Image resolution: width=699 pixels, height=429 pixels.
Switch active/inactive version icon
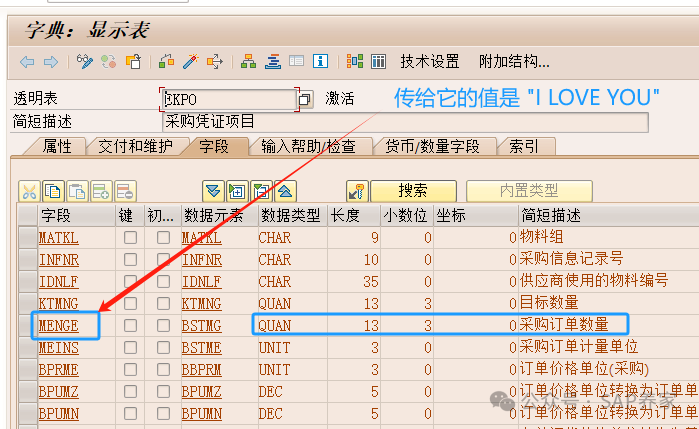(108, 62)
